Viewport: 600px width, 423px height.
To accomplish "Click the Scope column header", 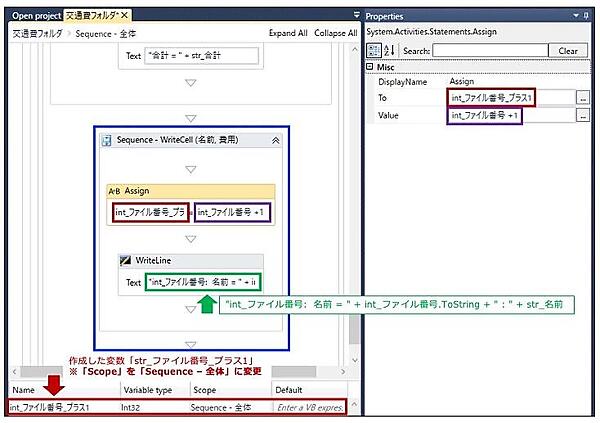I will (230, 390).
